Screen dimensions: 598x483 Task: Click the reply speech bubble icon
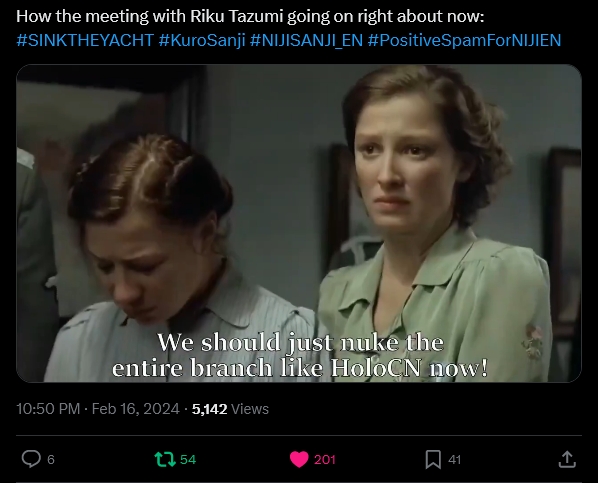(31, 459)
